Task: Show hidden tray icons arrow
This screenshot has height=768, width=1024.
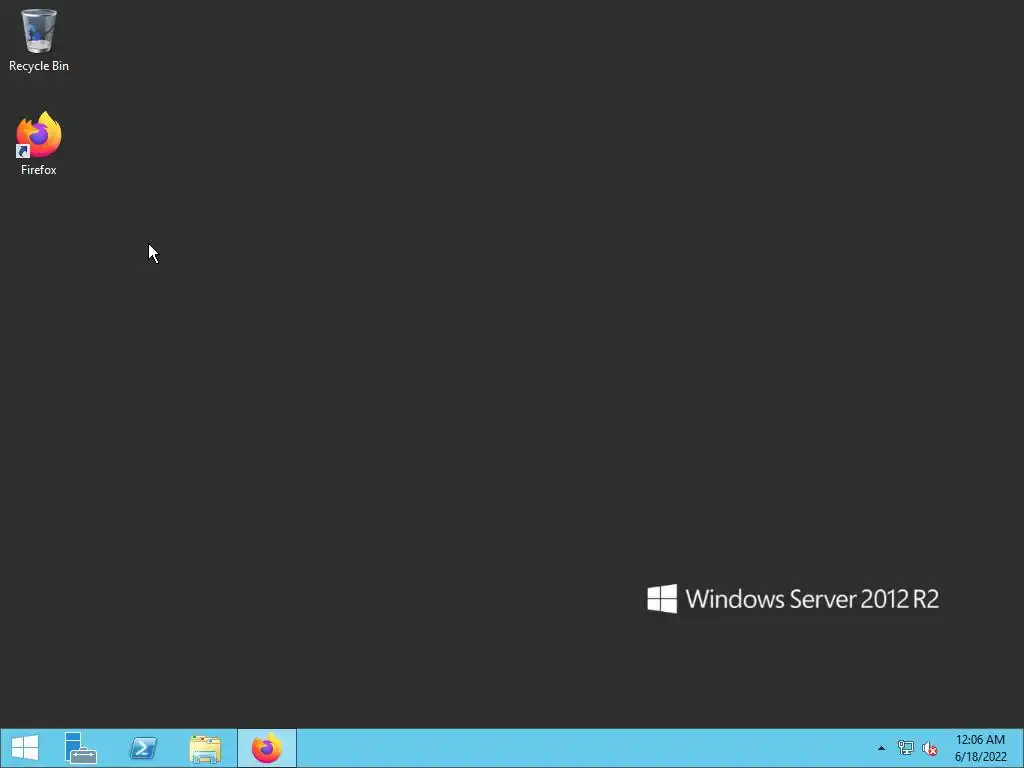Action: [x=881, y=748]
